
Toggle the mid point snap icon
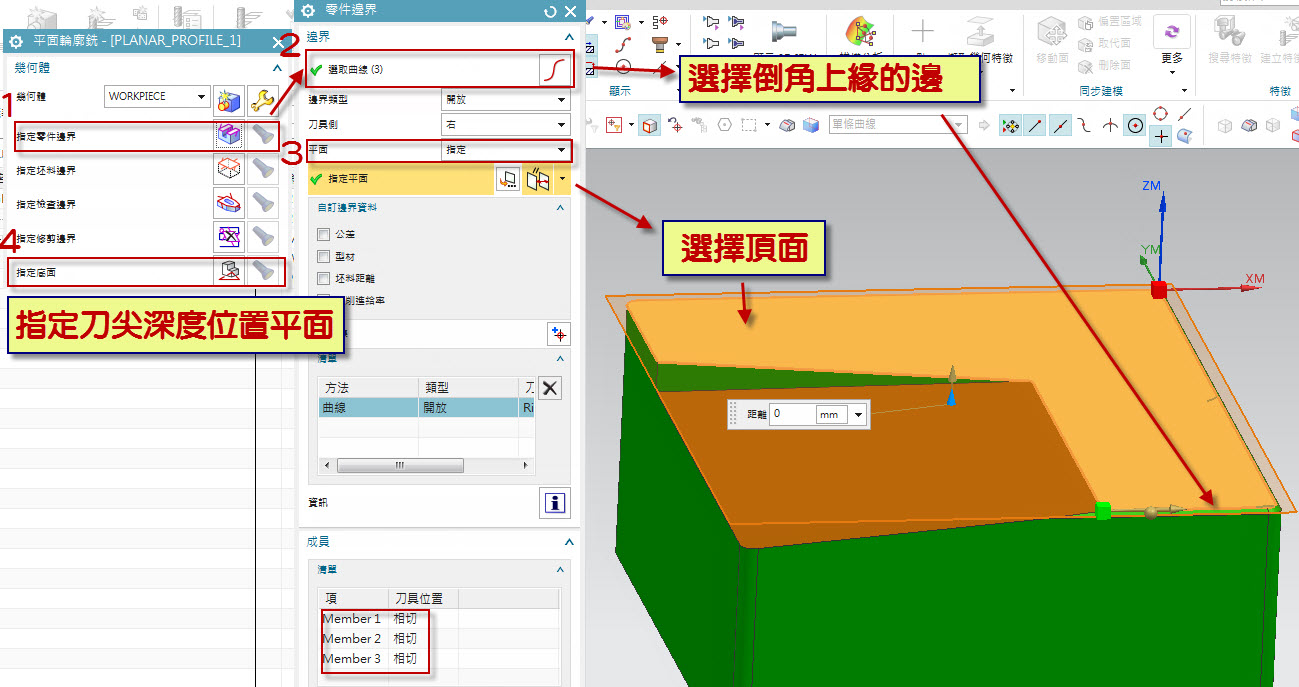click(x=1060, y=125)
